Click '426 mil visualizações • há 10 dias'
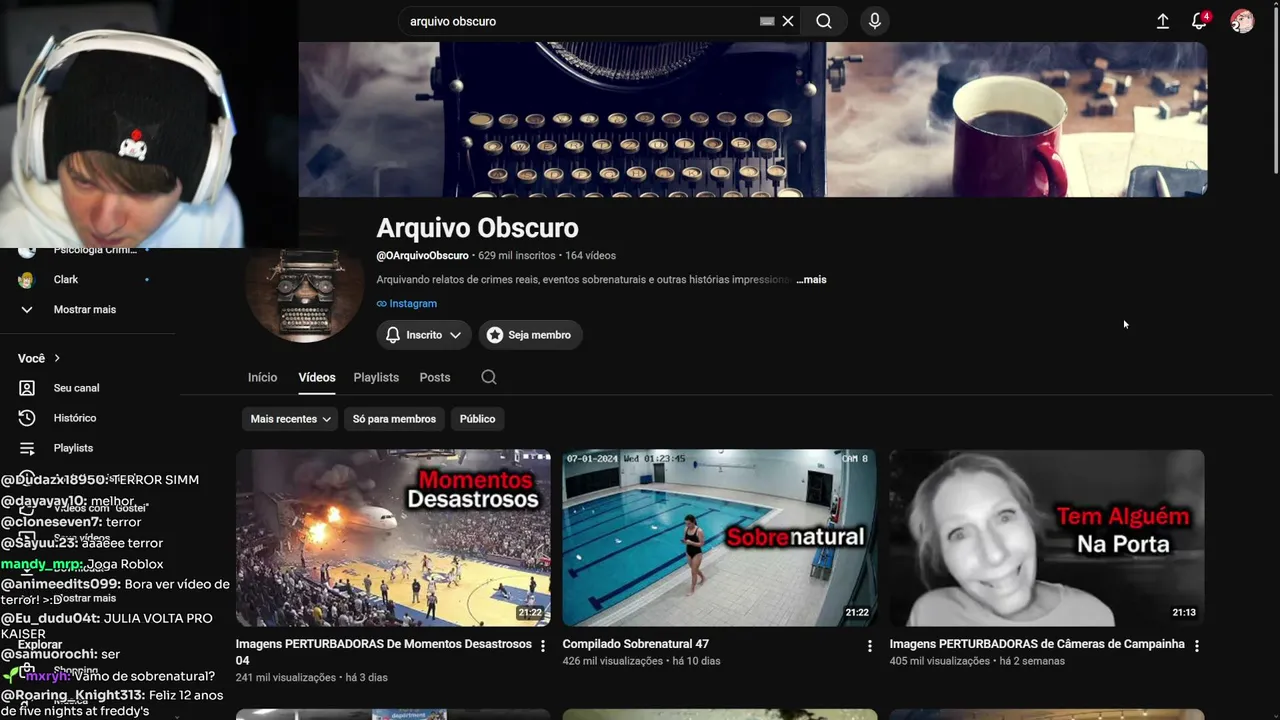The height and width of the screenshot is (720, 1280). 642,661
